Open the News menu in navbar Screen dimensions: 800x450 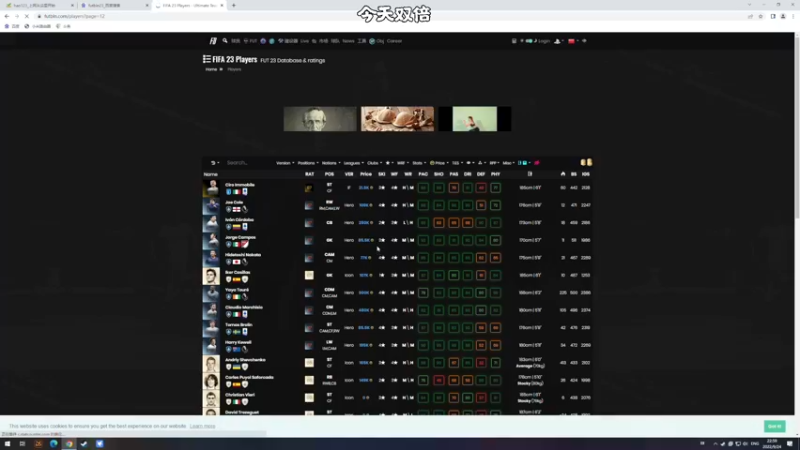tap(348, 41)
